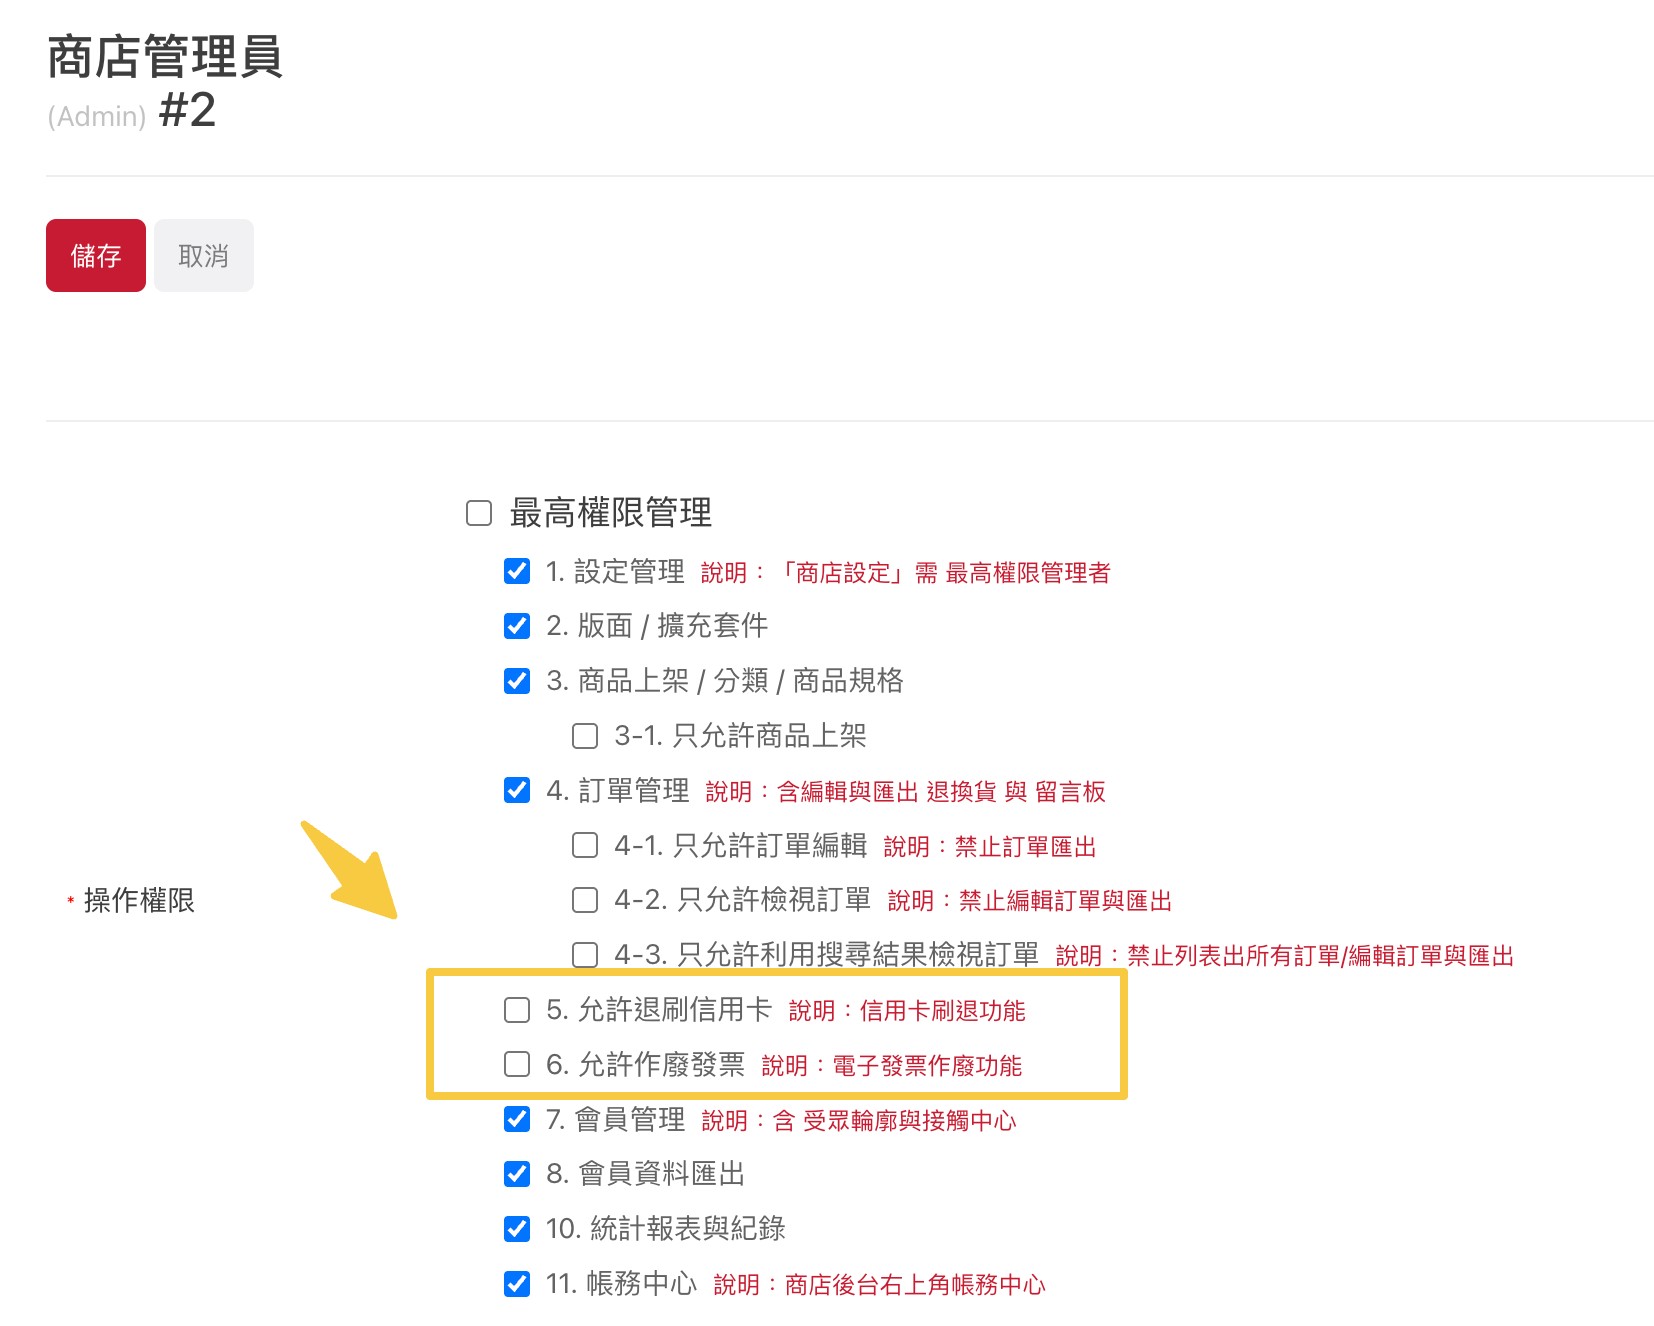This screenshot has height=1326, width=1654.
Task: Uncheck 2. 版面 / 擴充套件 permission
Action: pos(517,626)
